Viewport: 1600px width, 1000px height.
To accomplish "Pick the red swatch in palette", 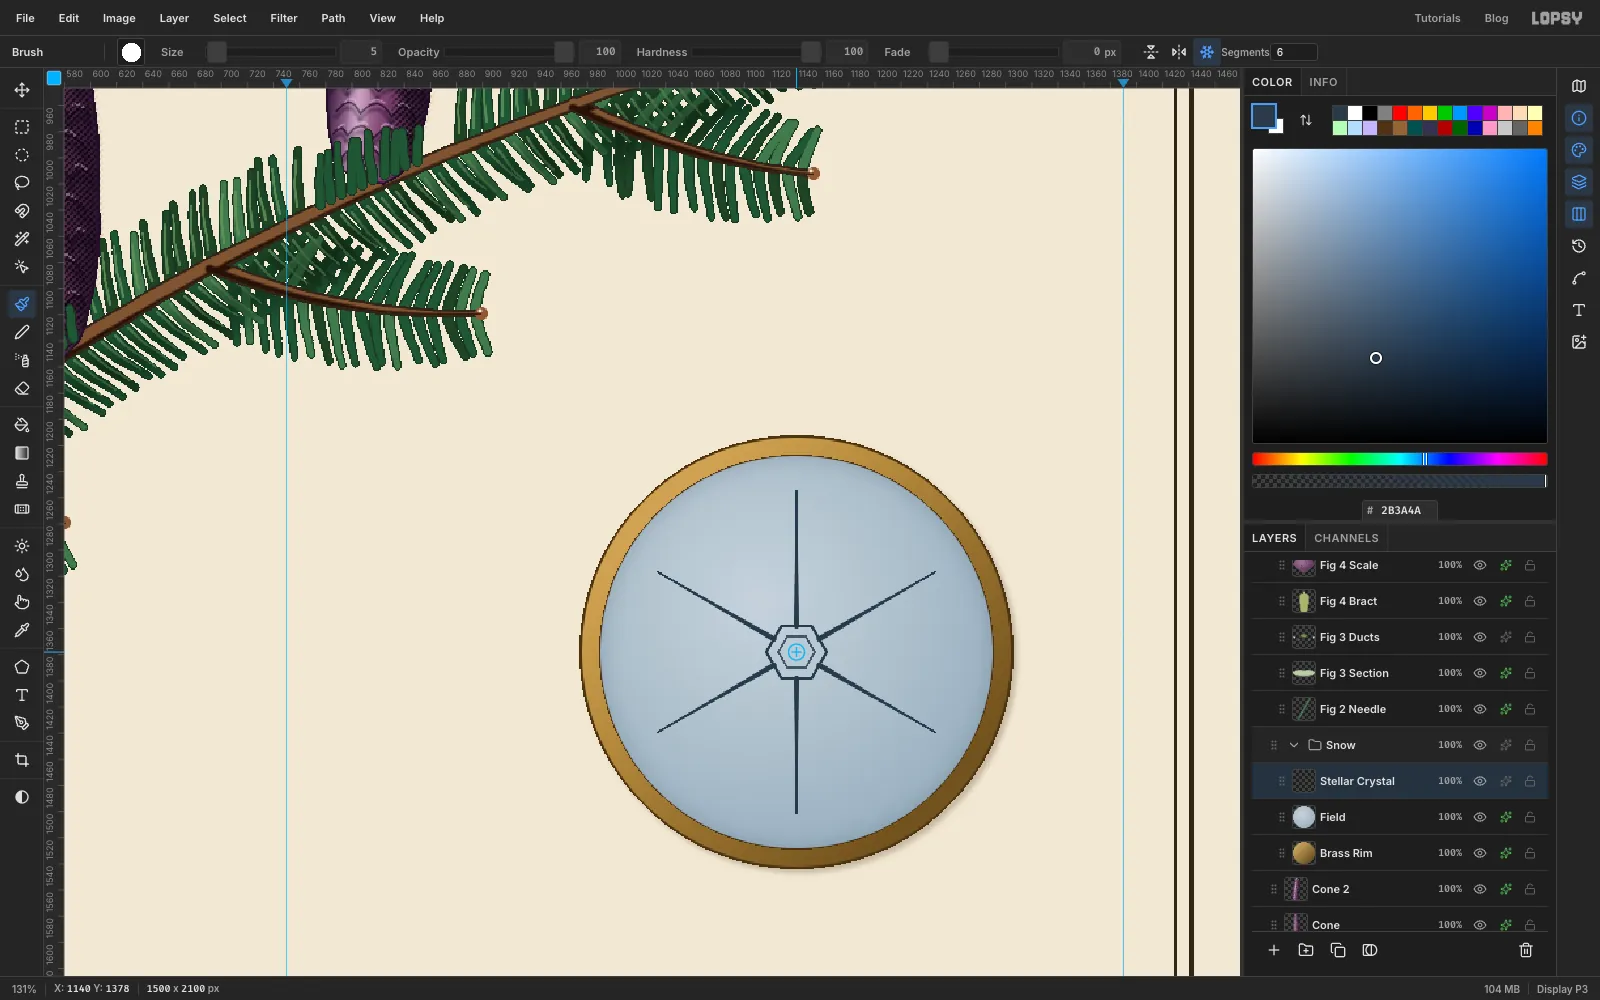I will [x=1400, y=113].
